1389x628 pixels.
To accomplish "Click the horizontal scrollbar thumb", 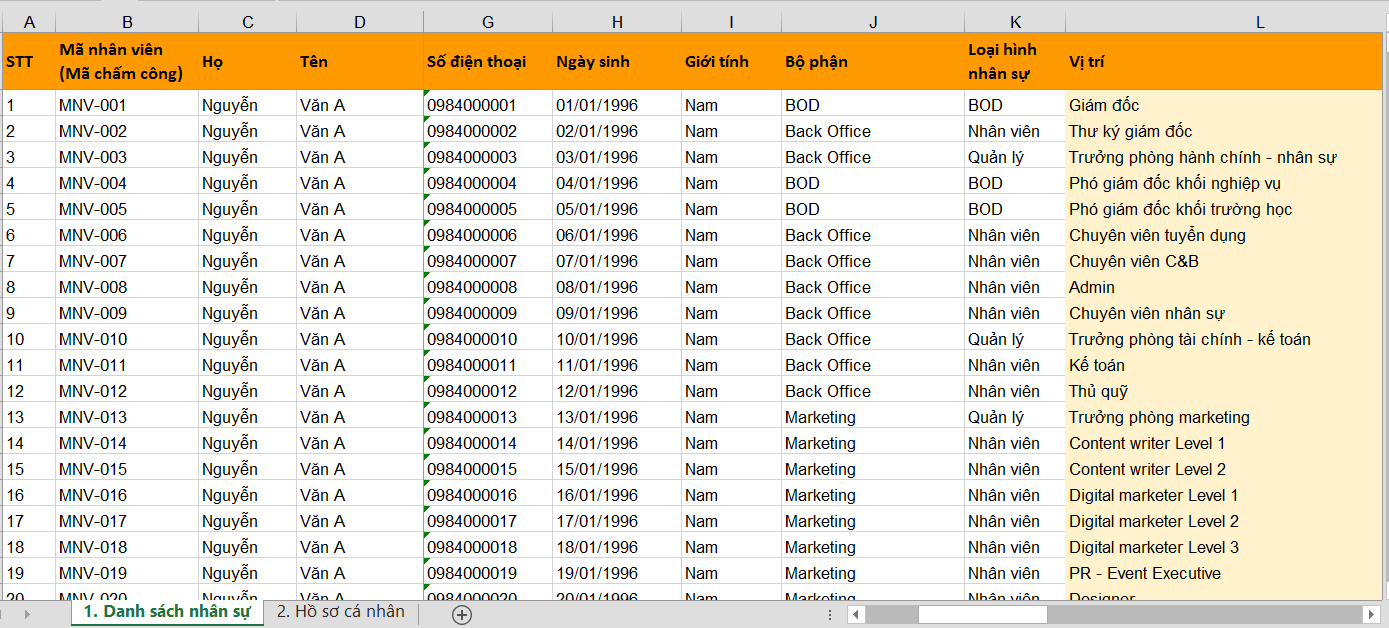I will [x=982, y=614].
